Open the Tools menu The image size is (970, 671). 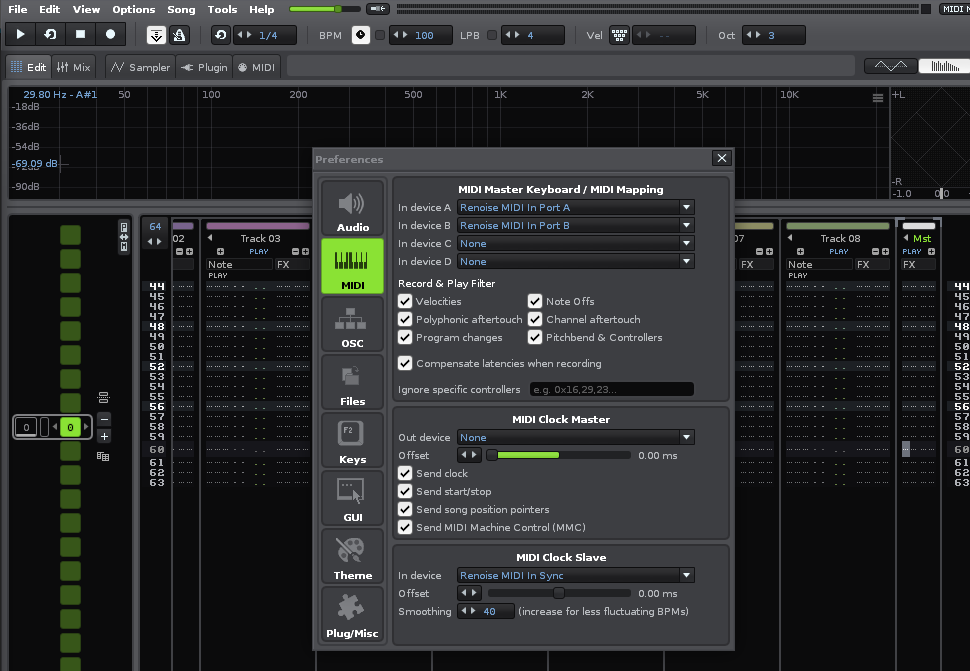(x=222, y=9)
